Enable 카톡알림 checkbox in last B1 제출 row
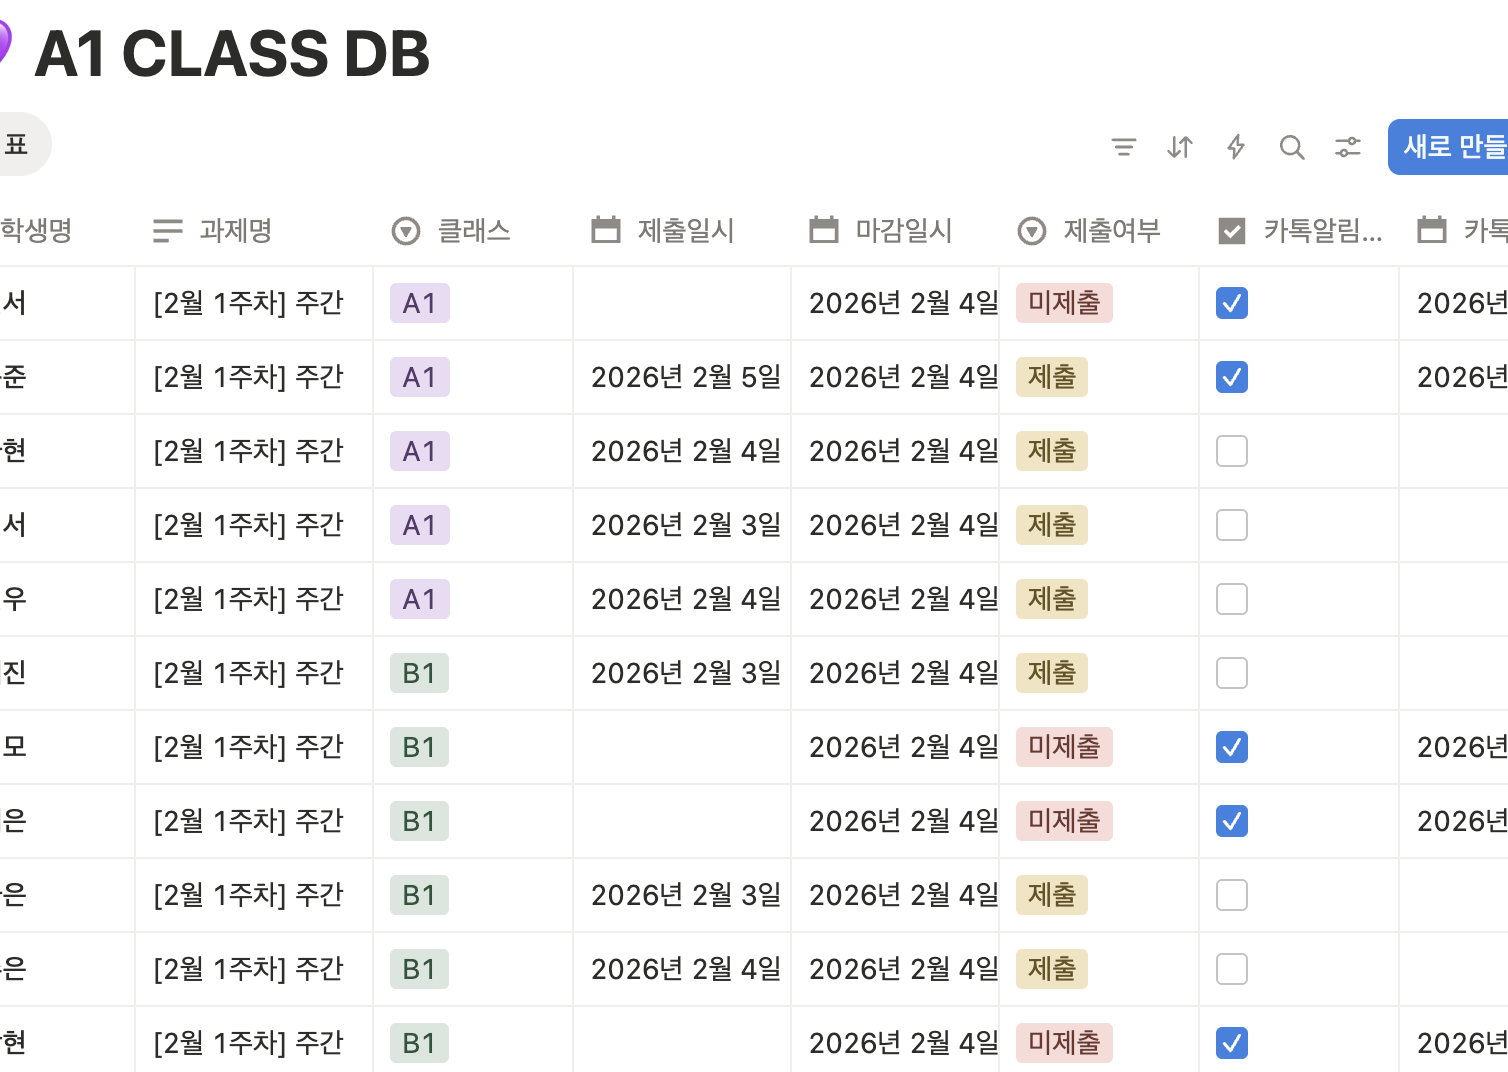Image resolution: width=1508 pixels, height=1072 pixels. pyautogui.click(x=1232, y=969)
